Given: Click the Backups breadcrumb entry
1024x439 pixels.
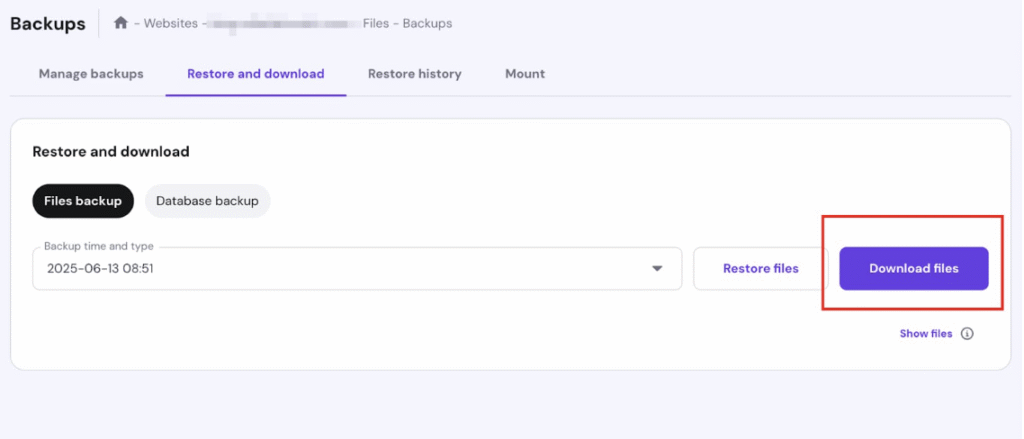Looking at the screenshot, I should coord(427,23).
